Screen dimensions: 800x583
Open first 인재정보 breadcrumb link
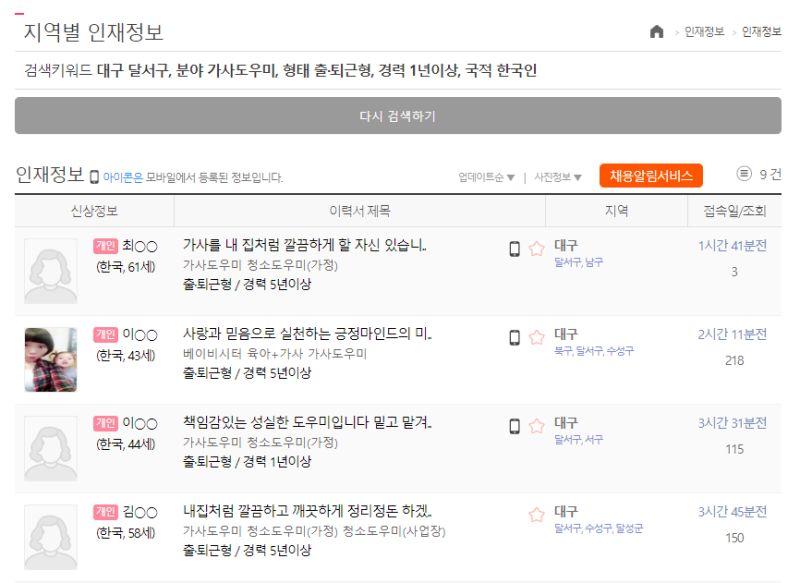click(x=704, y=32)
